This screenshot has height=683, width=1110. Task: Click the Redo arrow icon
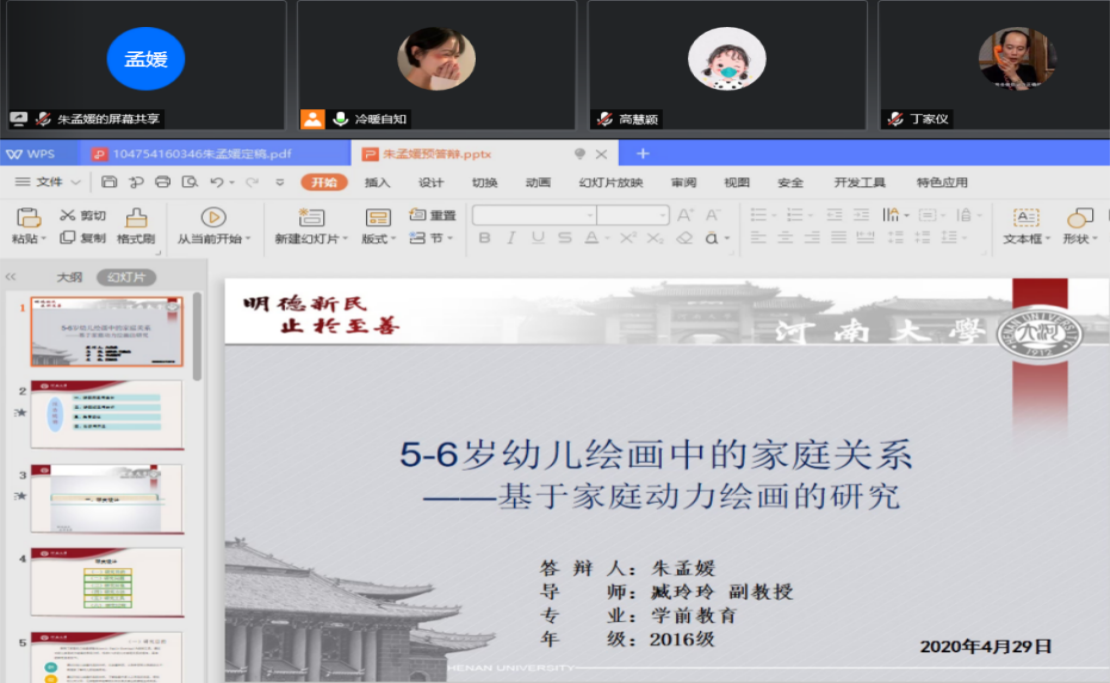pyautogui.click(x=252, y=182)
